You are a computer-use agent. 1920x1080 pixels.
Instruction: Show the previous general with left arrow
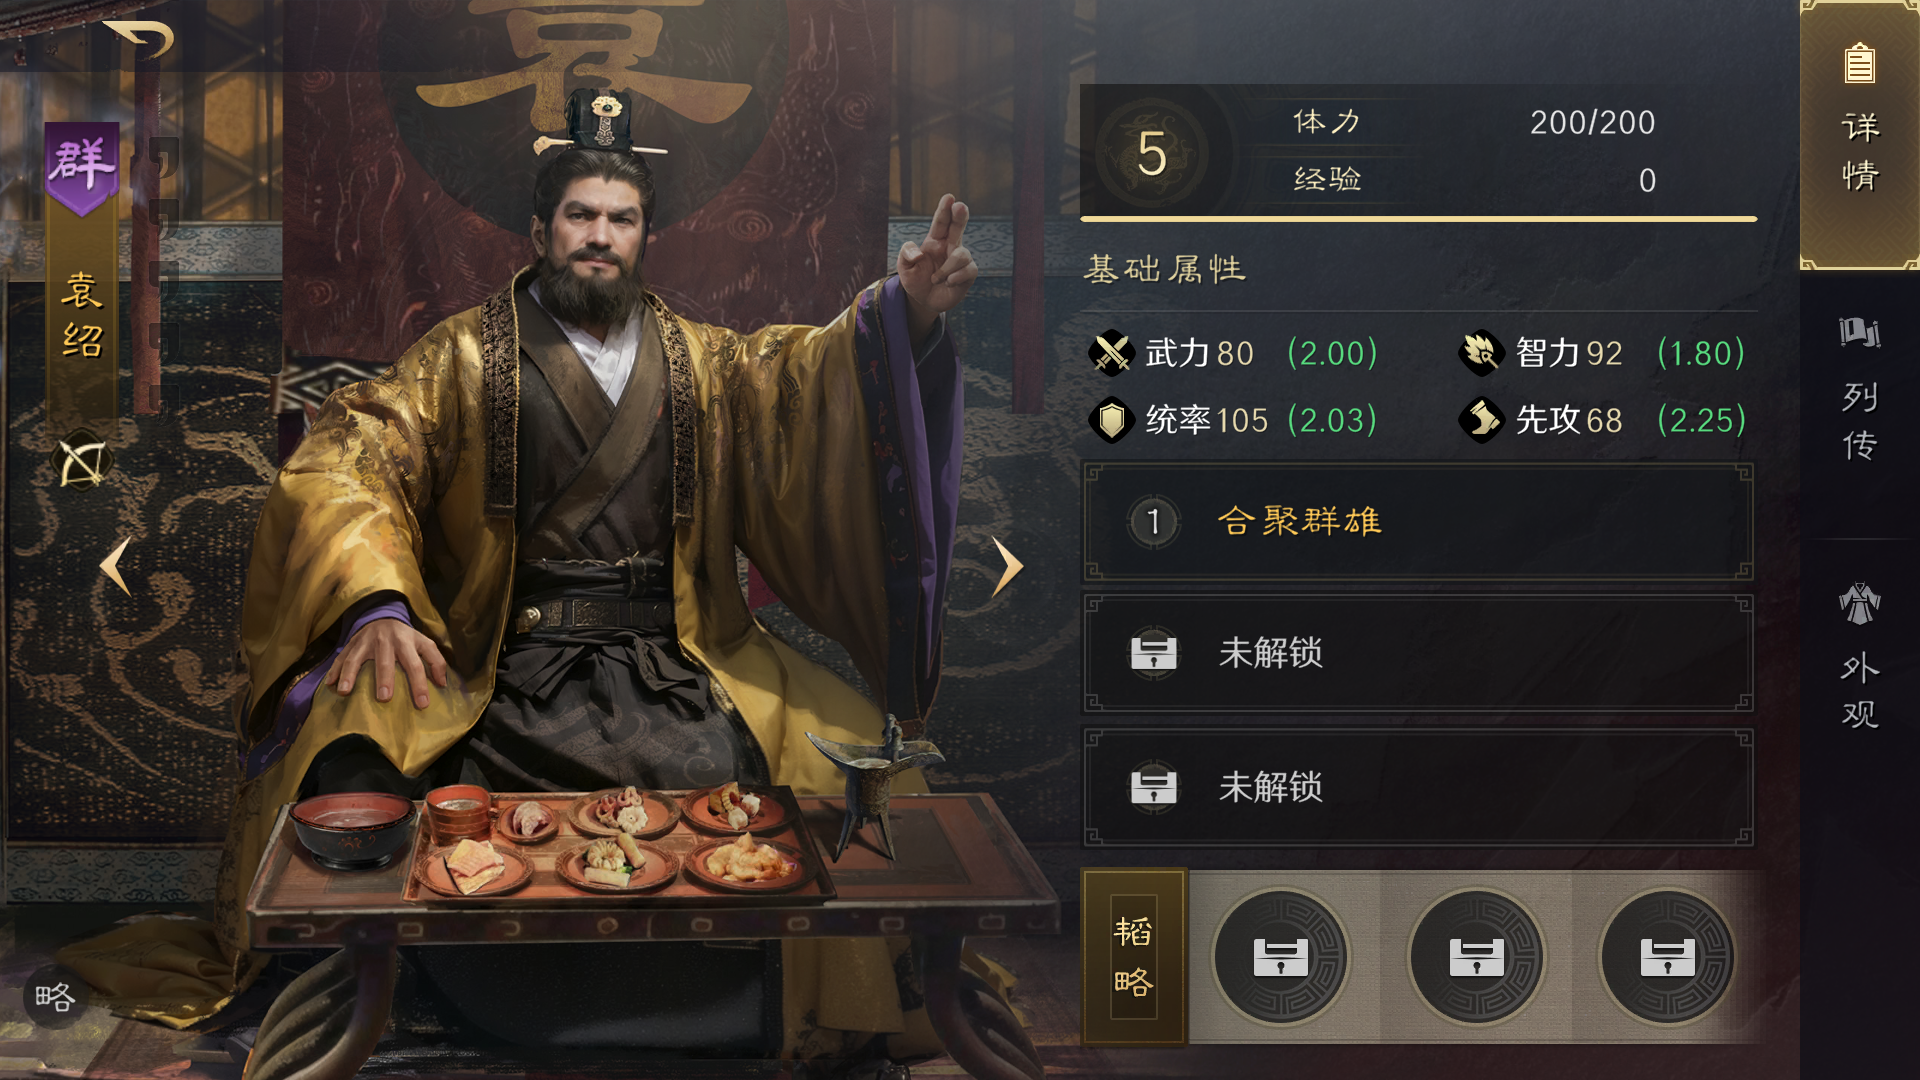[116, 567]
